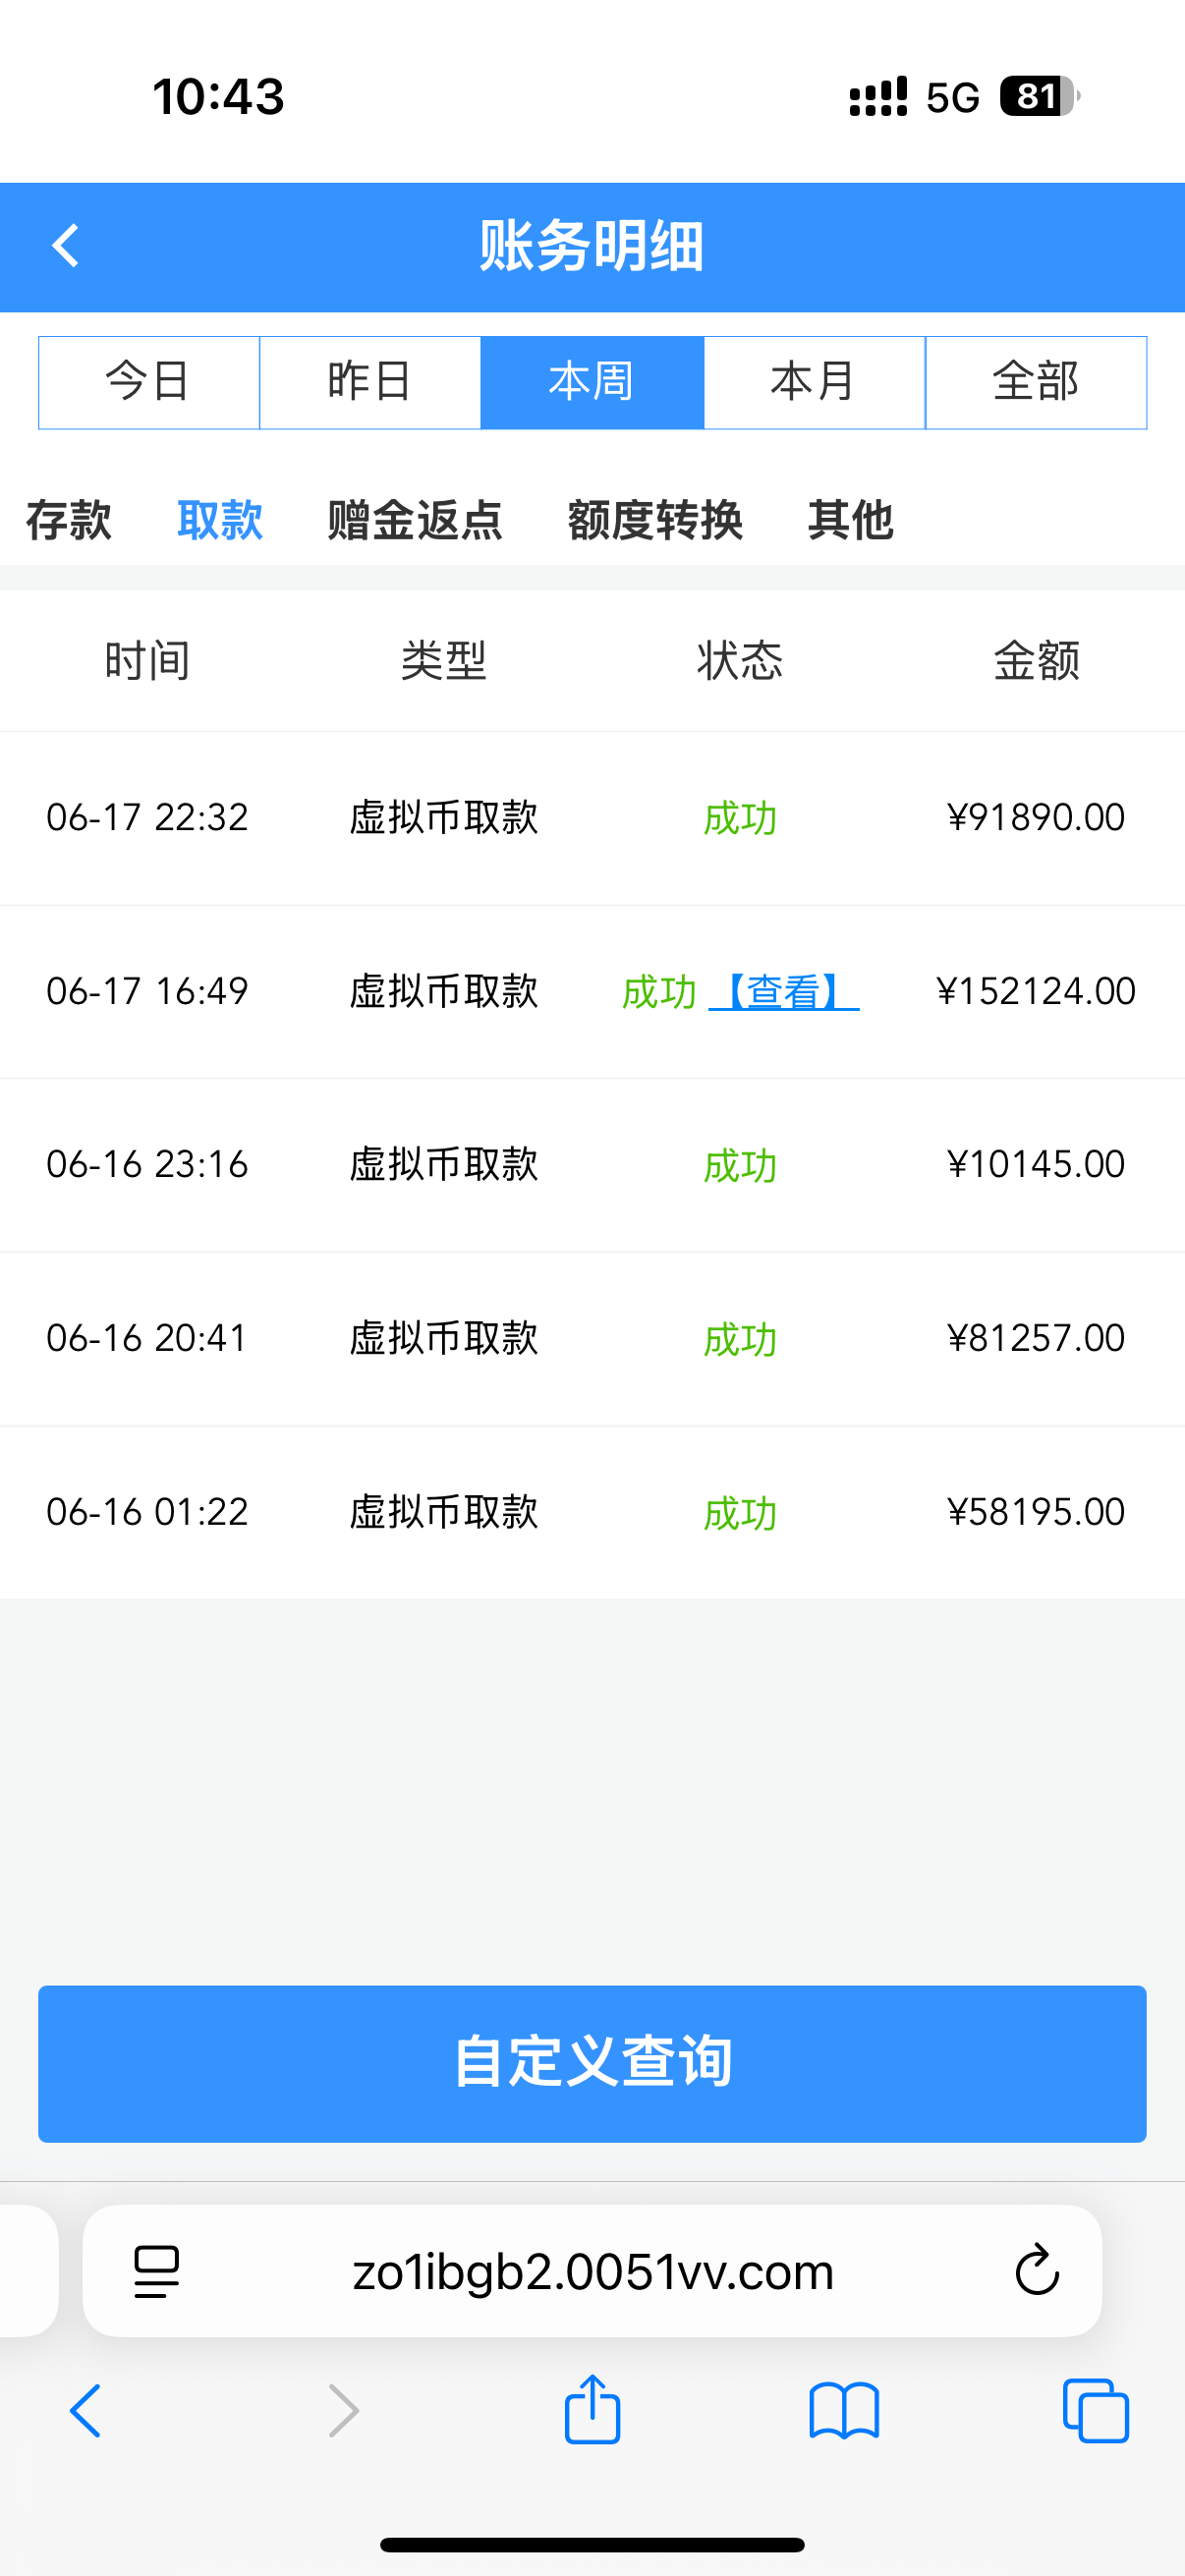Tap the address bar URL field
This screenshot has width=1185, height=2576.
(593, 2270)
